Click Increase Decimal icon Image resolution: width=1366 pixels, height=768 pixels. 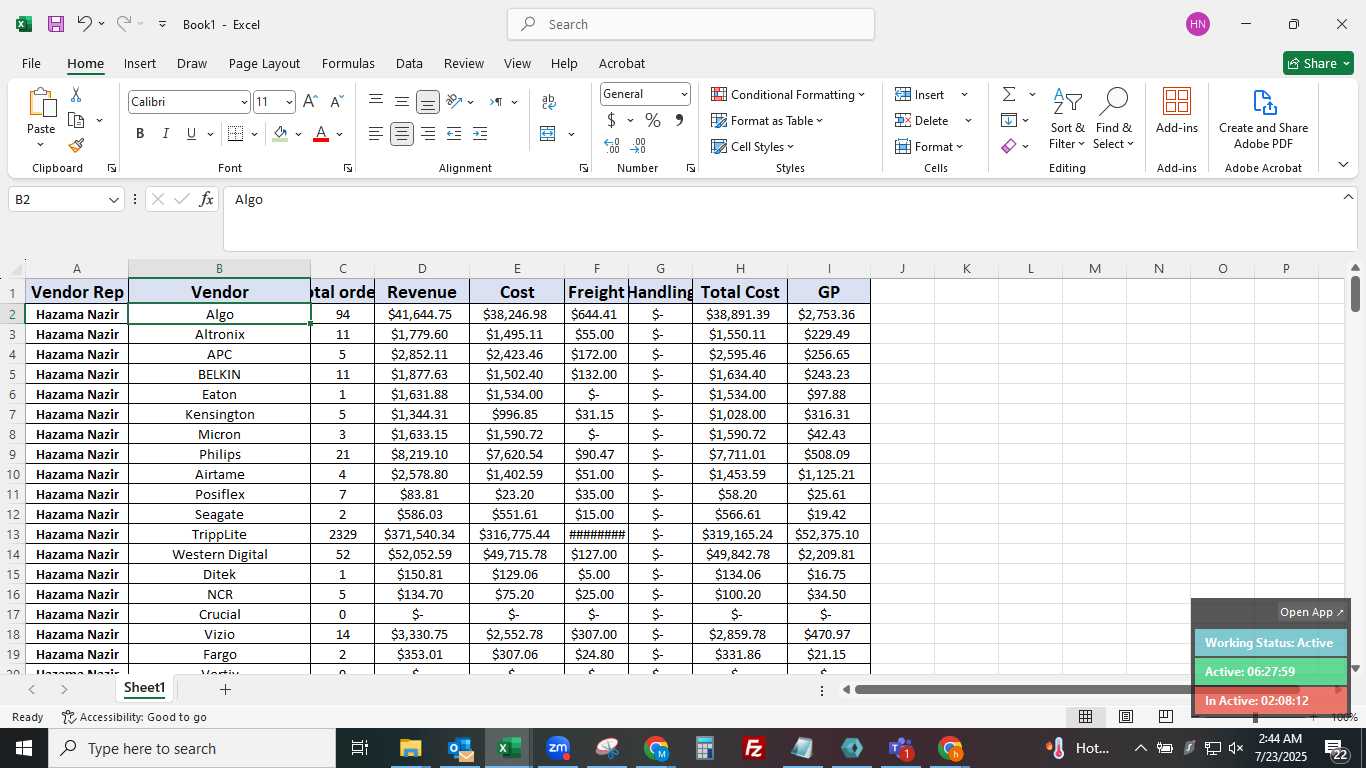612,146
